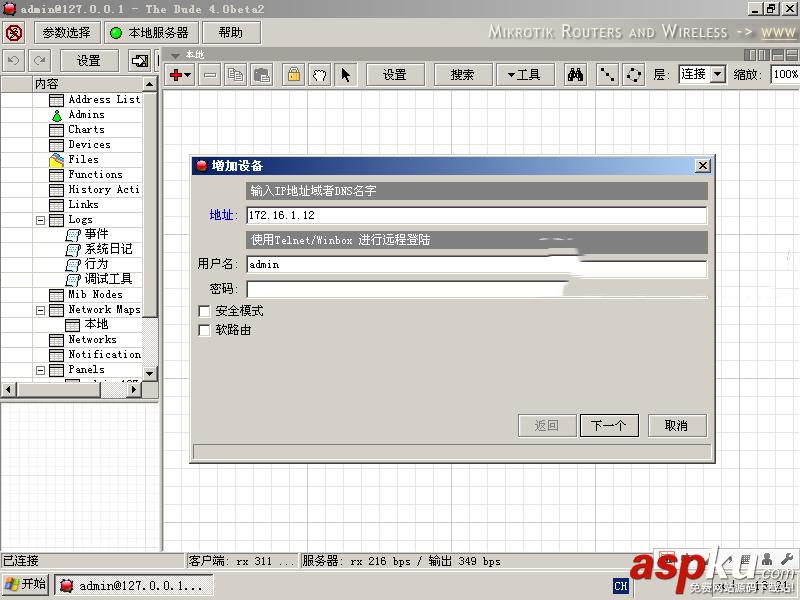Open the 层 连接 dropdown
800x600 pixels.
coord(718,74)
